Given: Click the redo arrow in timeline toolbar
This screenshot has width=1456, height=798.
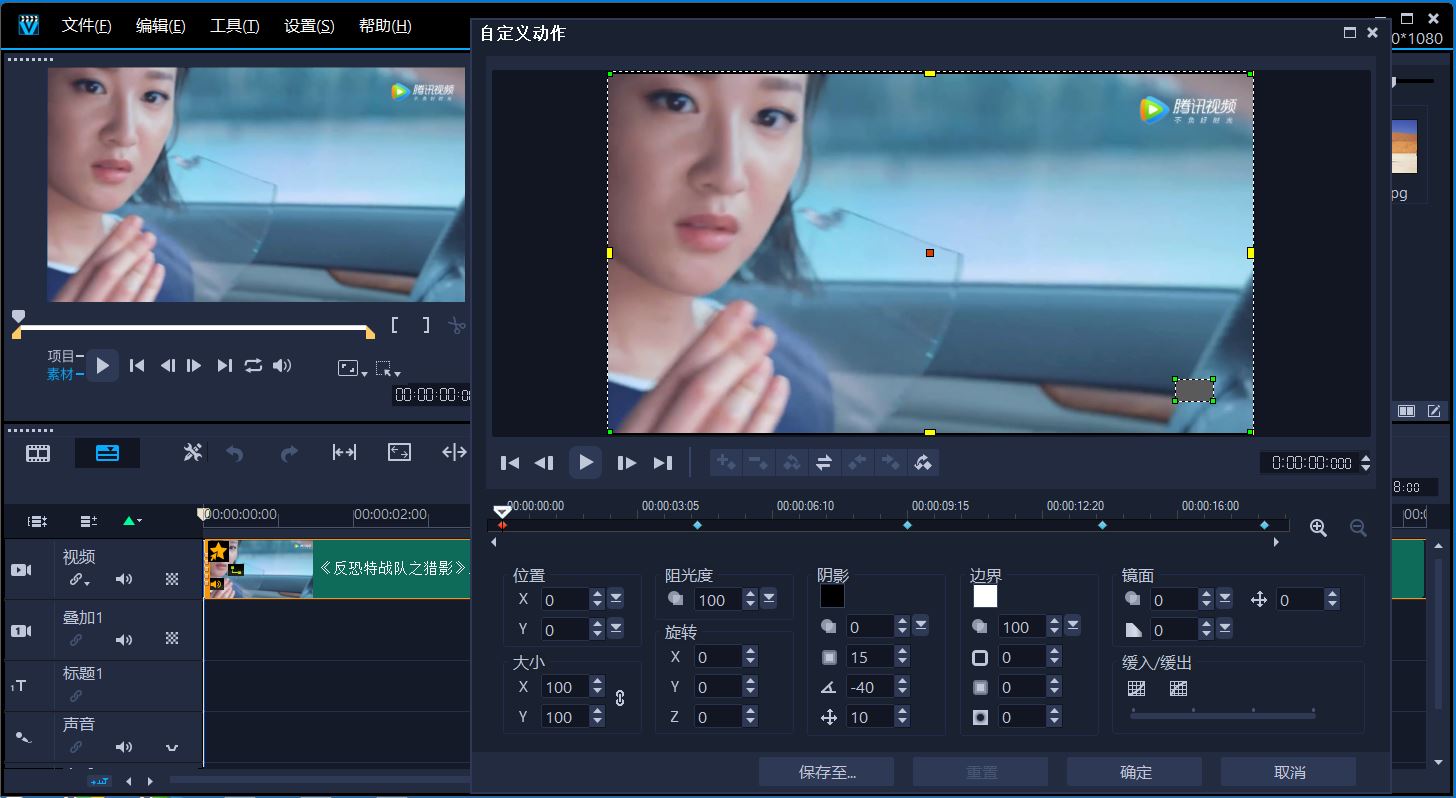Looking at the screenshot, I should click(289, 454).
